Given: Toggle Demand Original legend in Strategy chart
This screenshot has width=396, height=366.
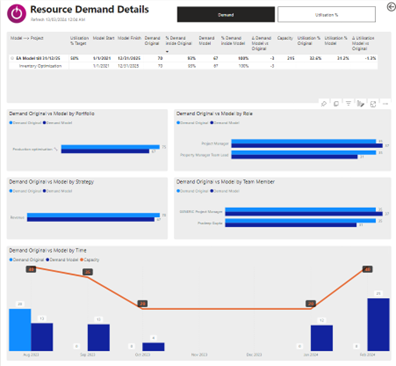Looking at the screenshot, I should [25, 191].
